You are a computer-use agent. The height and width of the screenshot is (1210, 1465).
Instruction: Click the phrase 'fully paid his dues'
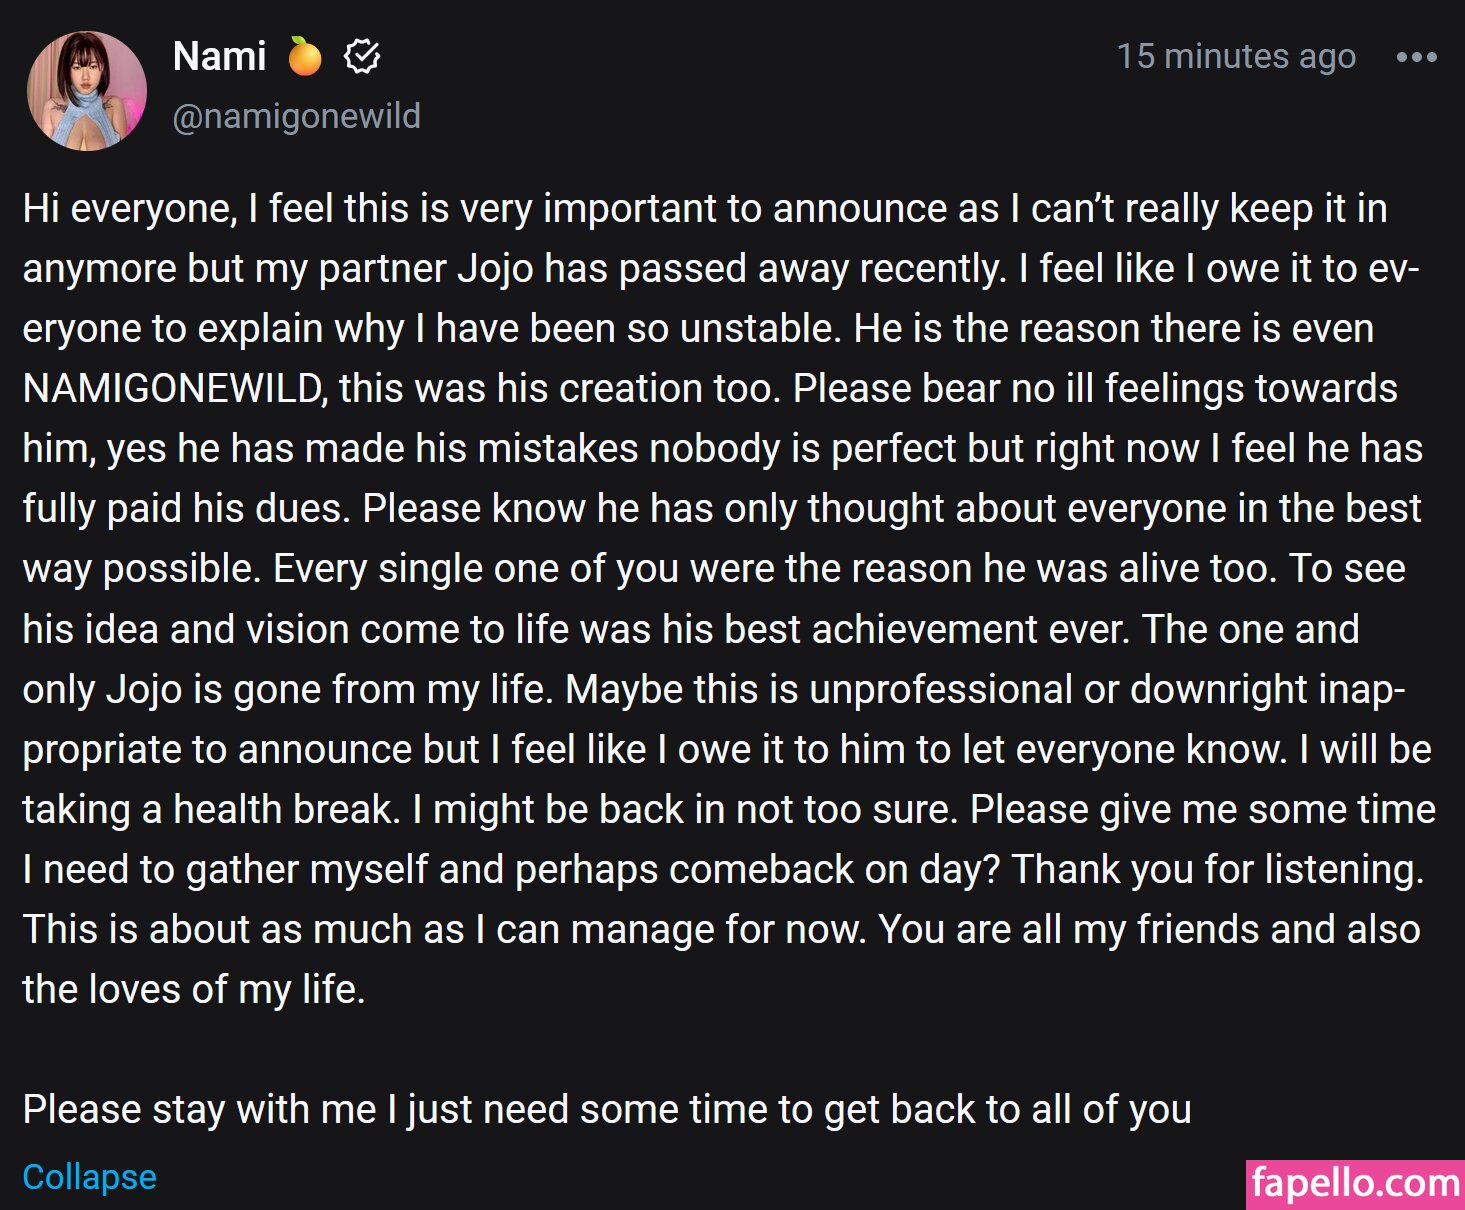185,509
